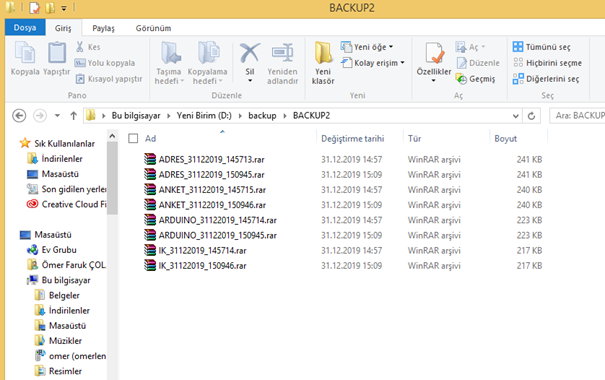Open İndirilenler under Sık Kullanılanlar
The width and height of the screenshot is (605, 380).
pos(55,159)
